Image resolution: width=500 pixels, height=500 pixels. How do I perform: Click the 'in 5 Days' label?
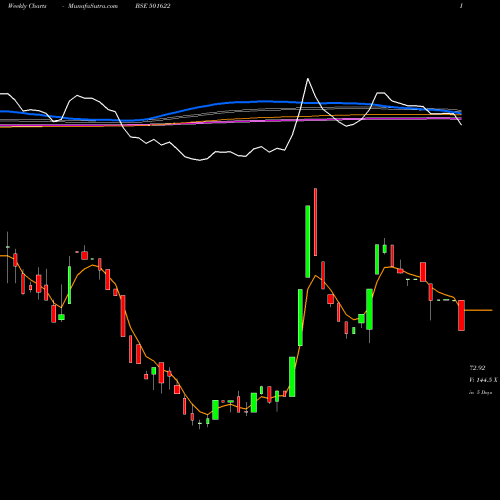481,393
